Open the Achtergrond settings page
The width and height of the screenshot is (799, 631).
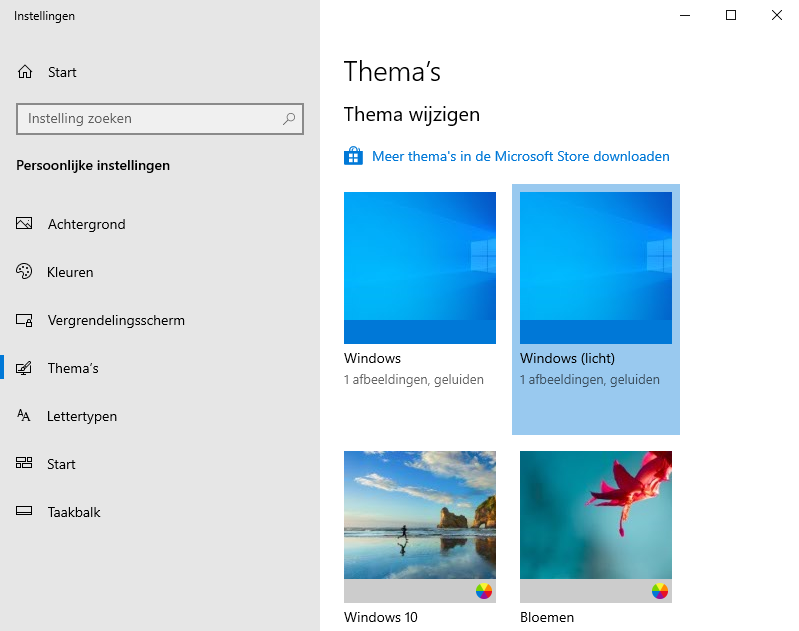(86, 224)
